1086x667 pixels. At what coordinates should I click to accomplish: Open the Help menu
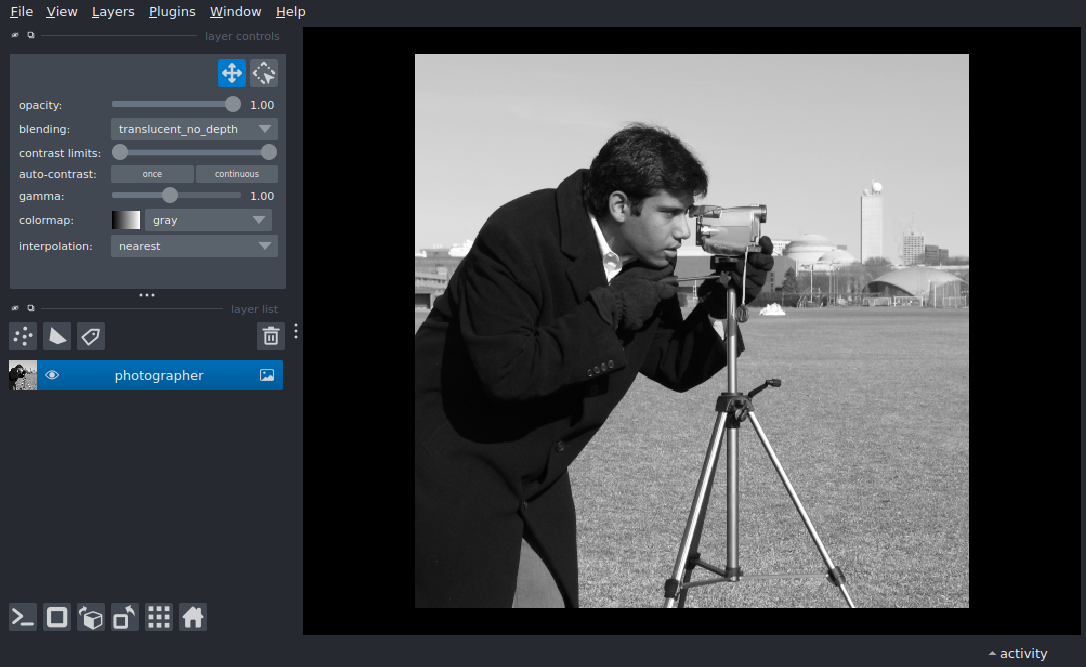[x=290, y=12]
